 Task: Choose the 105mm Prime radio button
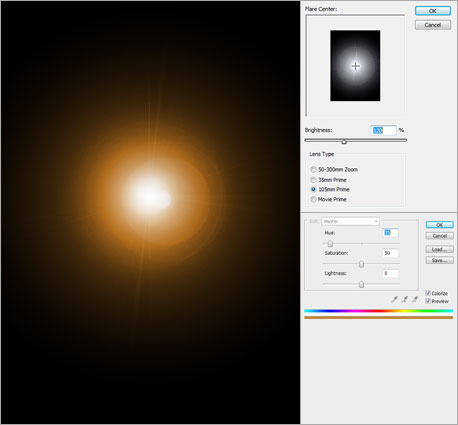coord(313,189)
